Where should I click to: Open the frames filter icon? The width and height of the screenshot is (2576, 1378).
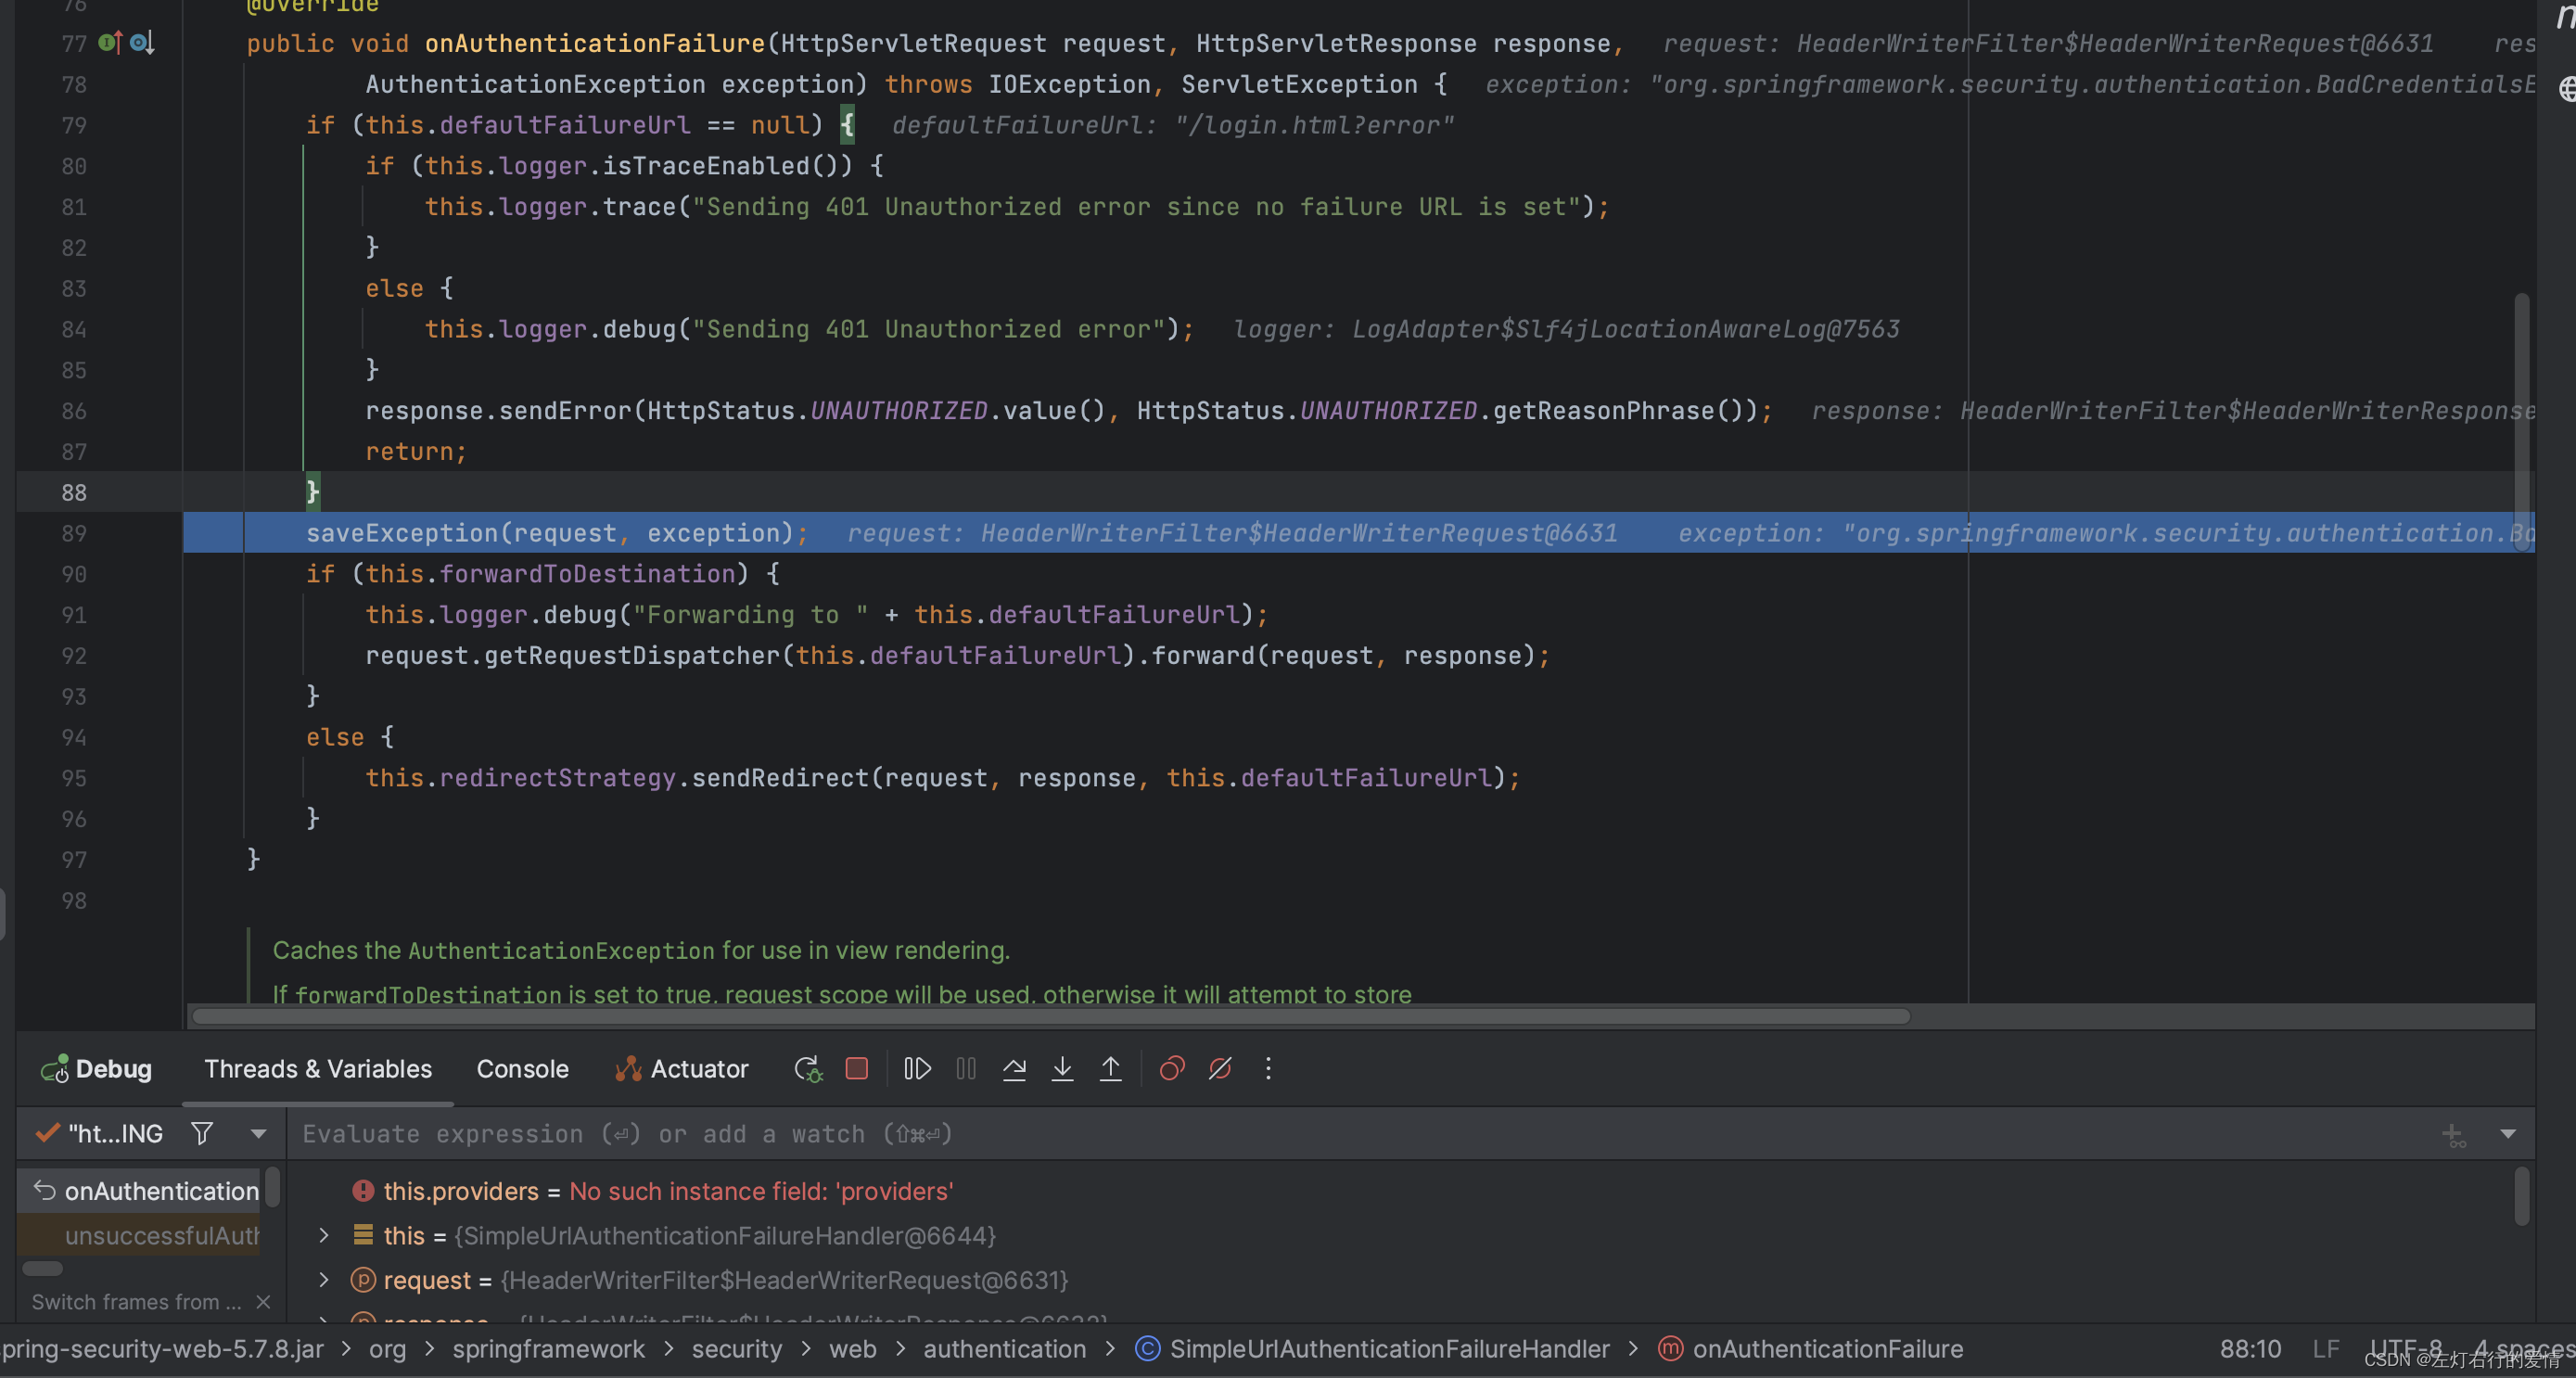pyautogui.click(x=202, y=1134)
